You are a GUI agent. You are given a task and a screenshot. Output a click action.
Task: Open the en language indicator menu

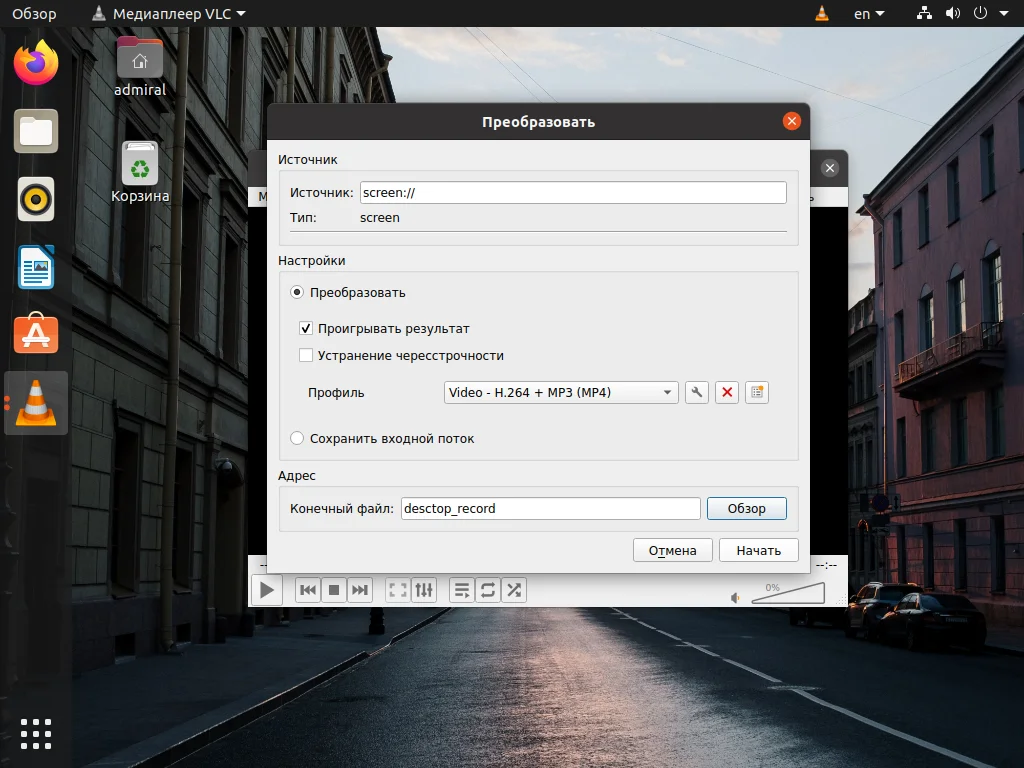click(x=866, y=13)
